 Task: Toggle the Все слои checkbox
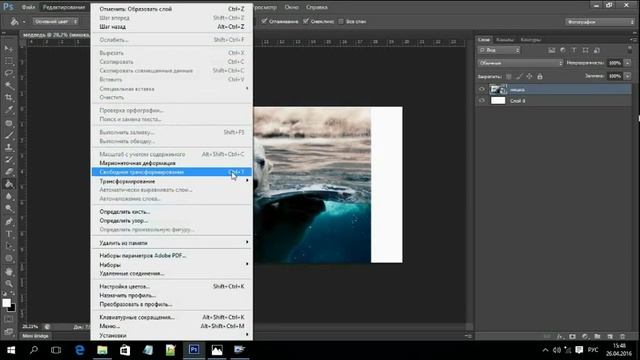pos(341,21)
